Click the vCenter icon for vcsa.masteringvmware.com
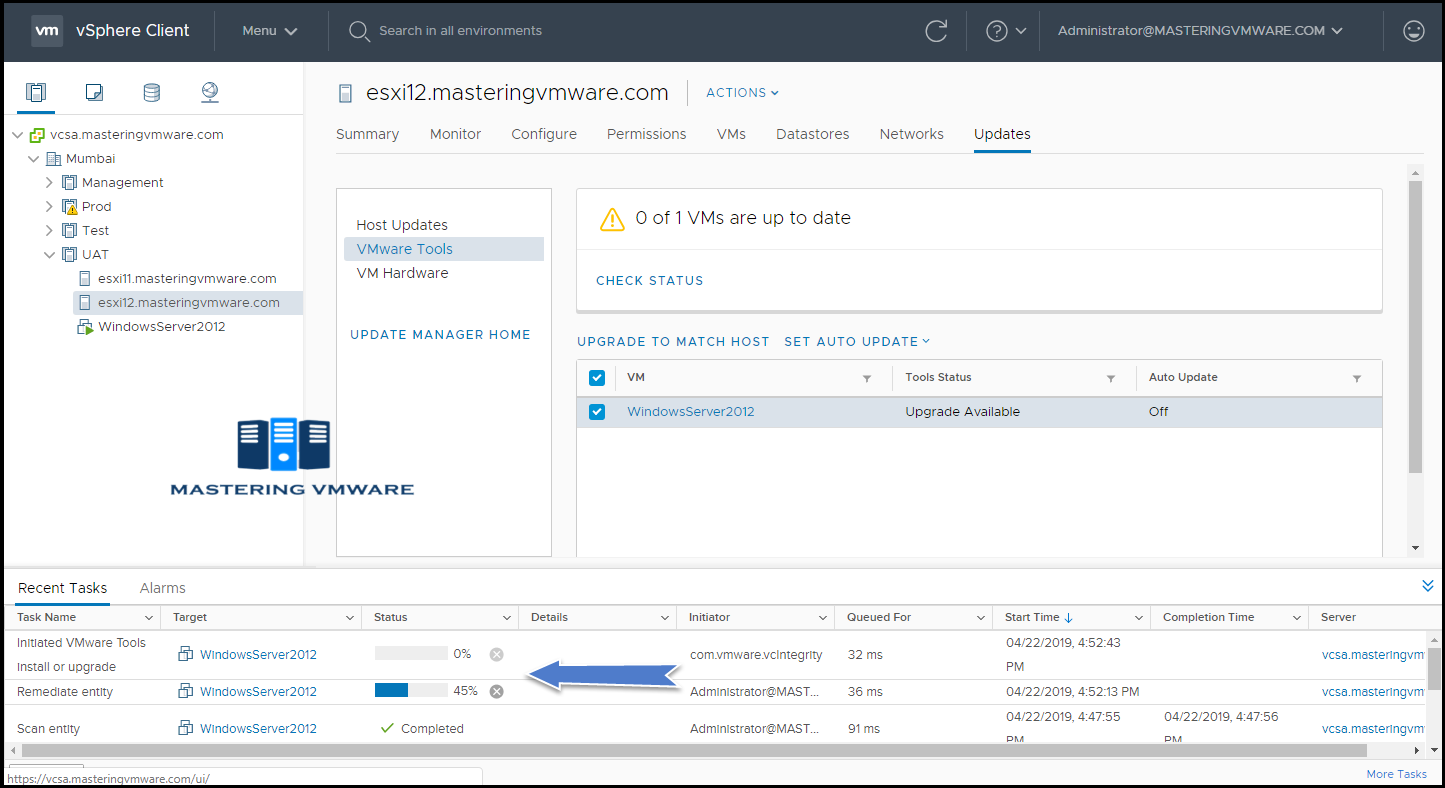1445x788 pixels. pos(37,135)
